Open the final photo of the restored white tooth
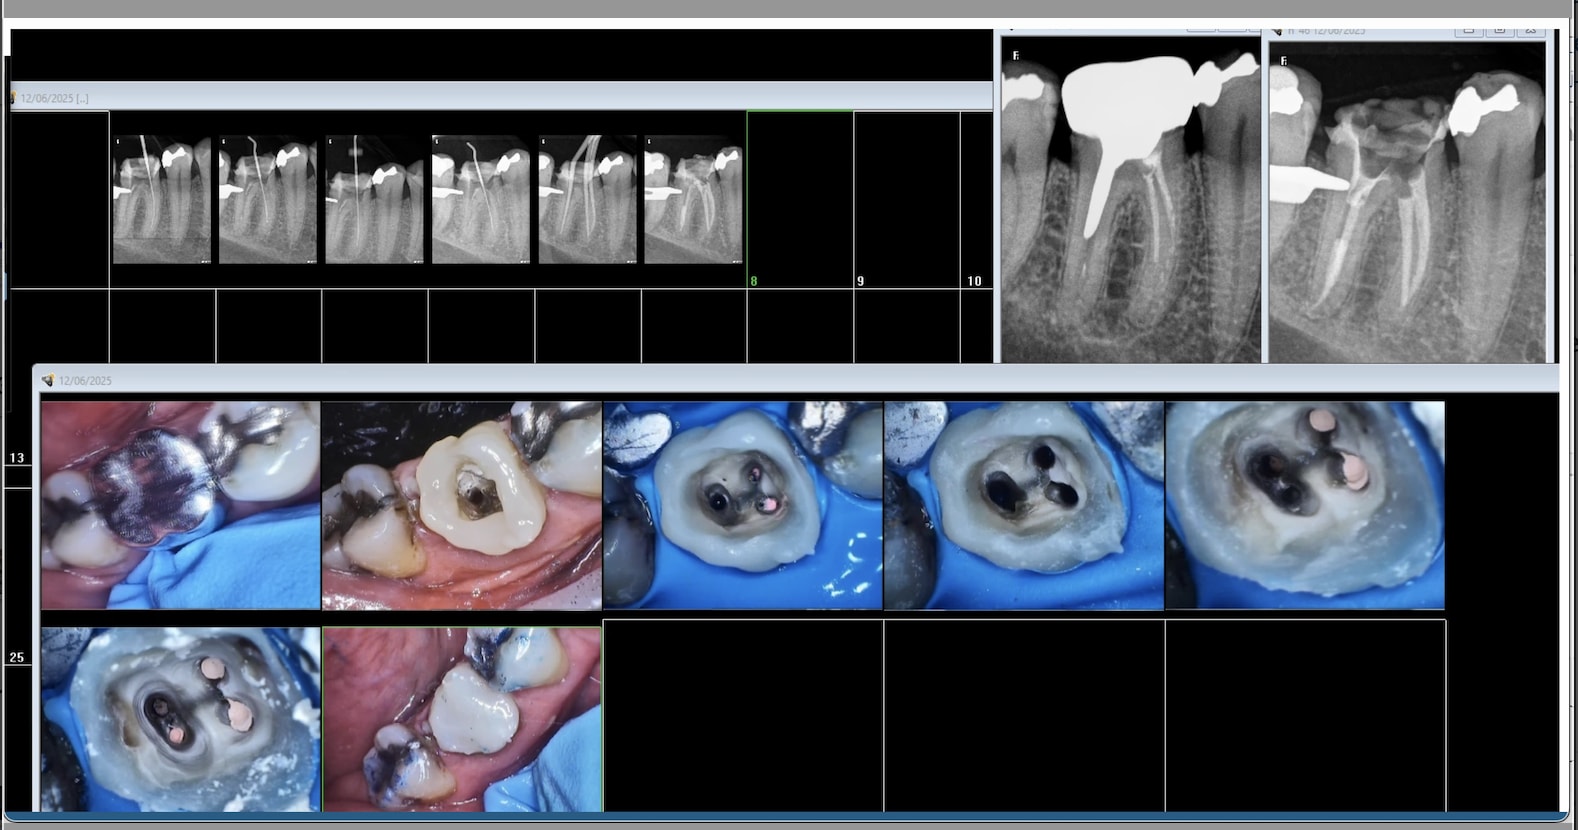 tap(462, 719)
